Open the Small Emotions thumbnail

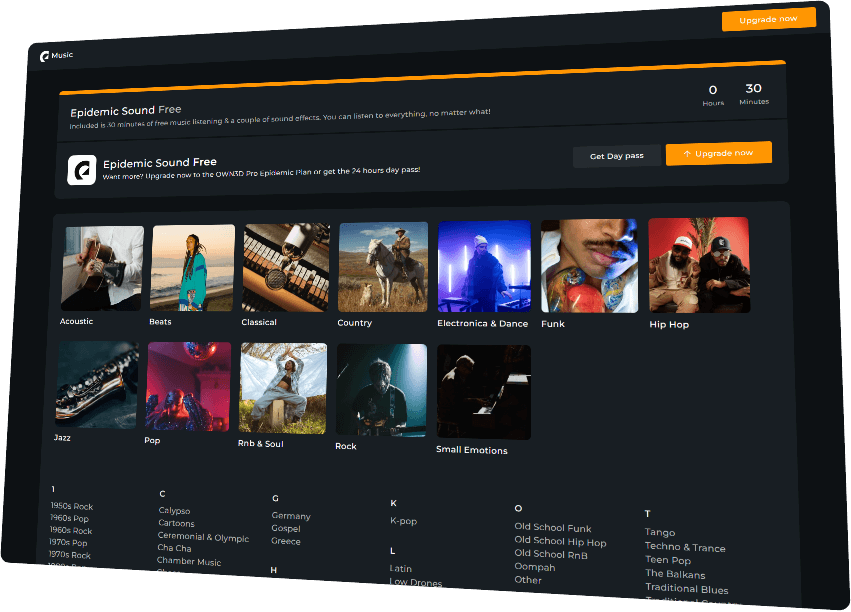click(x=484, y=392)
